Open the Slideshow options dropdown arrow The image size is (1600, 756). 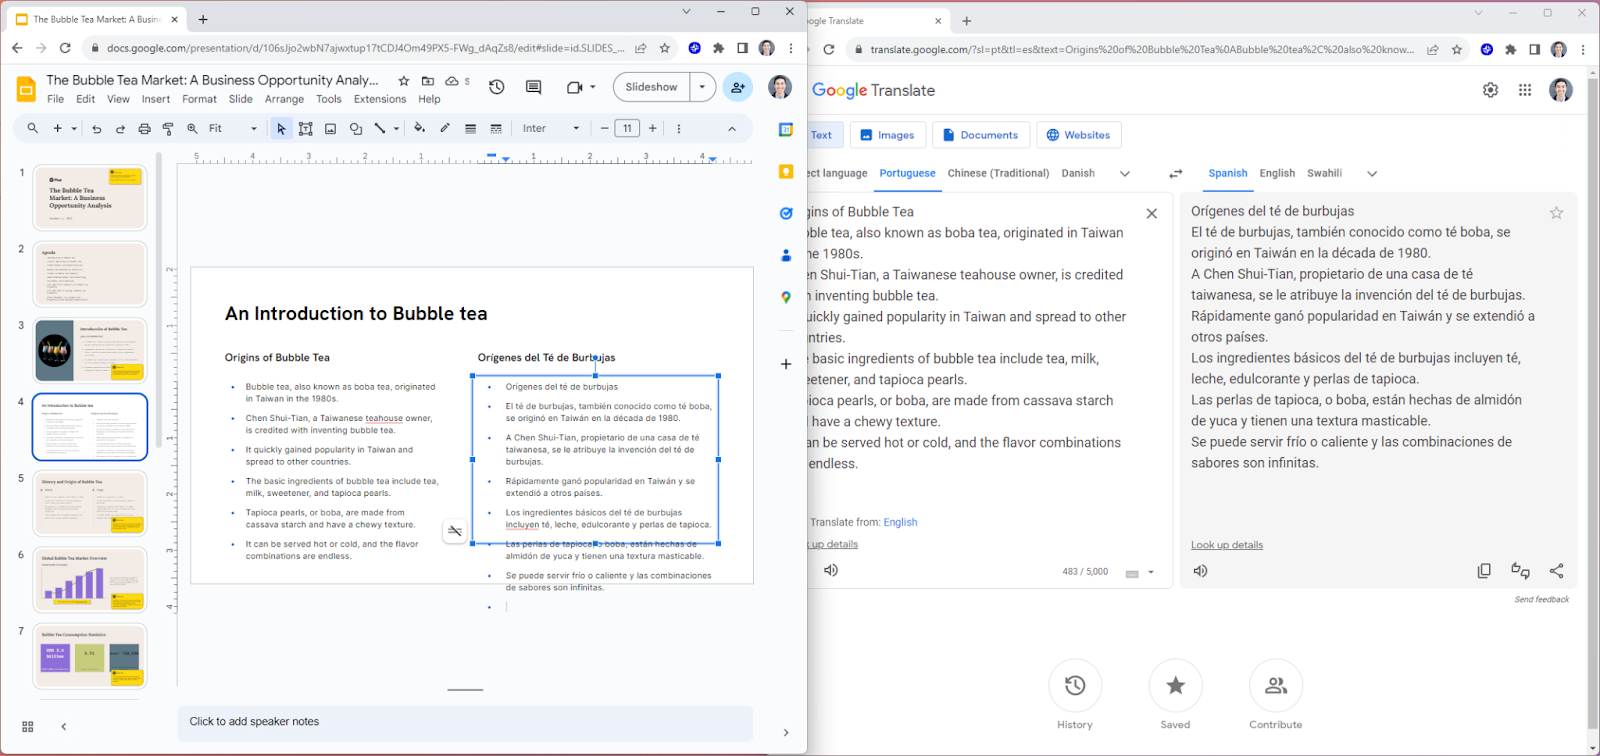[702, 87]
